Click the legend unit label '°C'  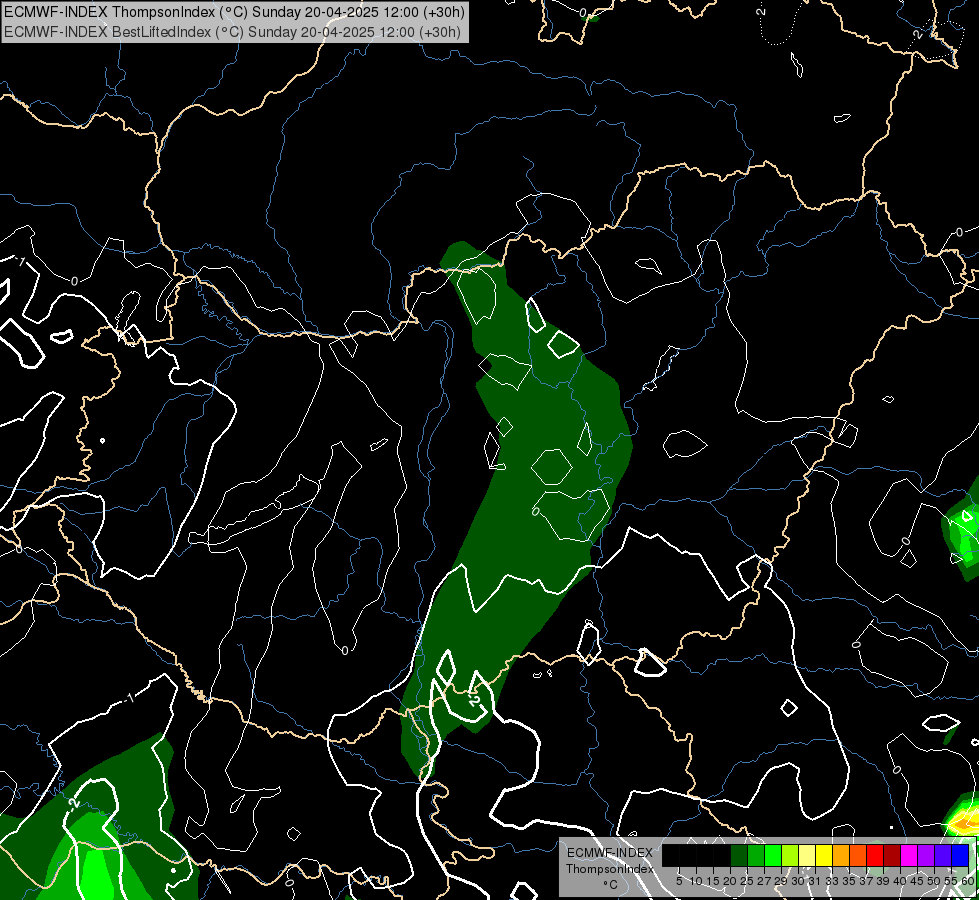(x=611, y=885)
